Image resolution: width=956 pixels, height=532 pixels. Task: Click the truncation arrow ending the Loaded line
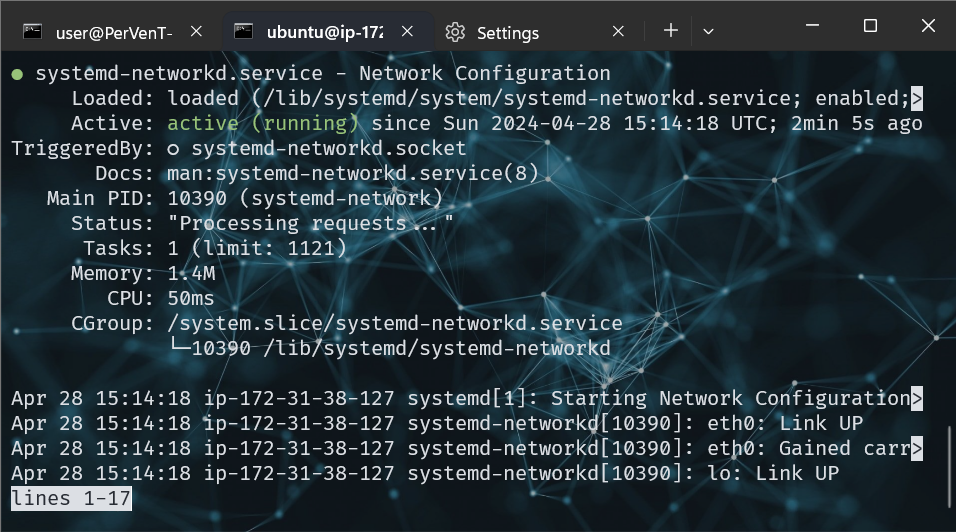point(916,99)
